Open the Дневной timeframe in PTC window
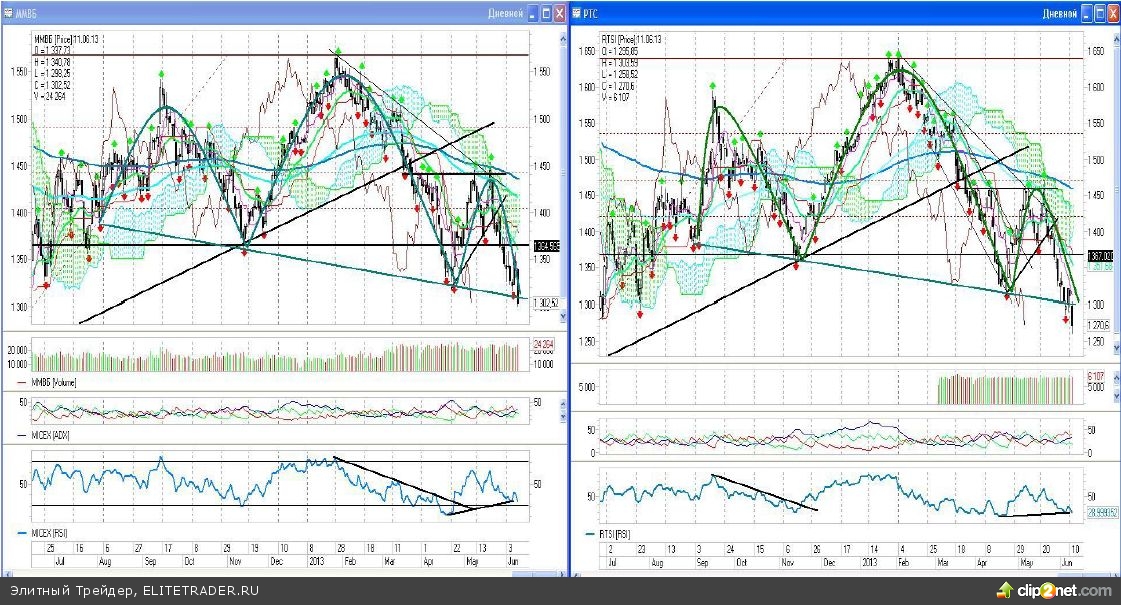1121x605 pixels. [1058, 13]
